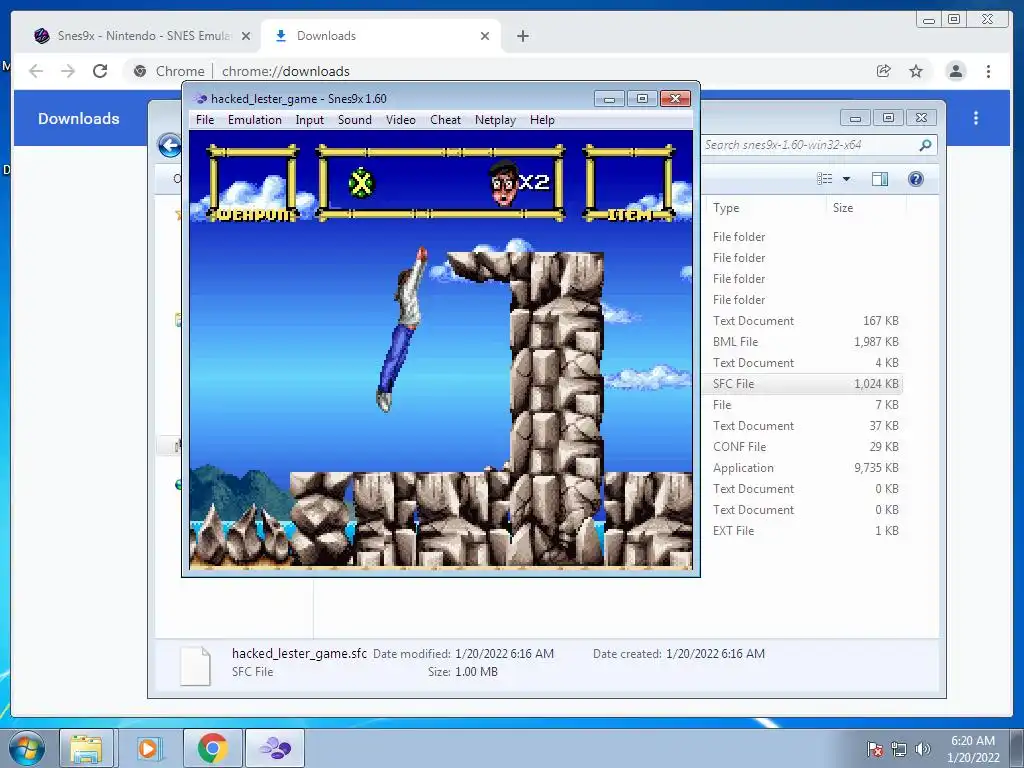The width and height of the screenshot is (1024, 768).
Task: Switch to the Snes9x - Nintendo SNES Emulator tab
Action: click(142, 36)
